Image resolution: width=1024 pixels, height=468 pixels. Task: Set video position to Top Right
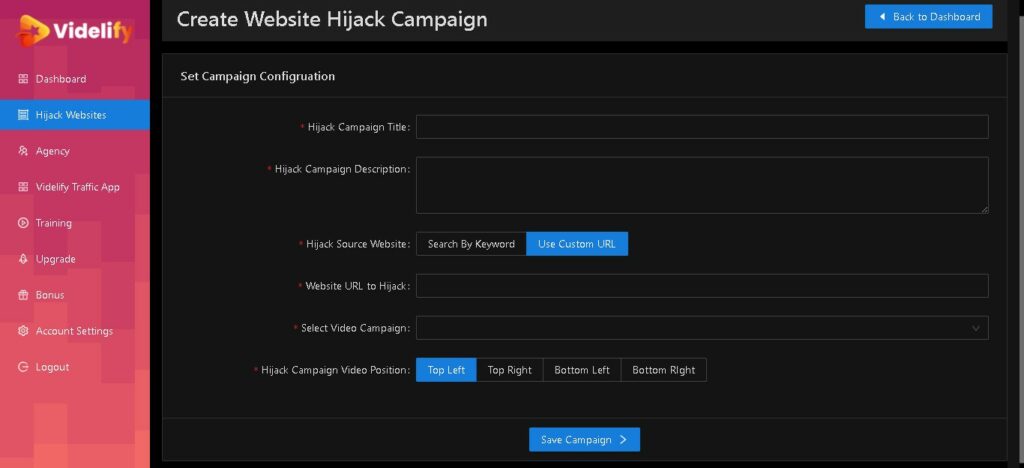(509, 370)
